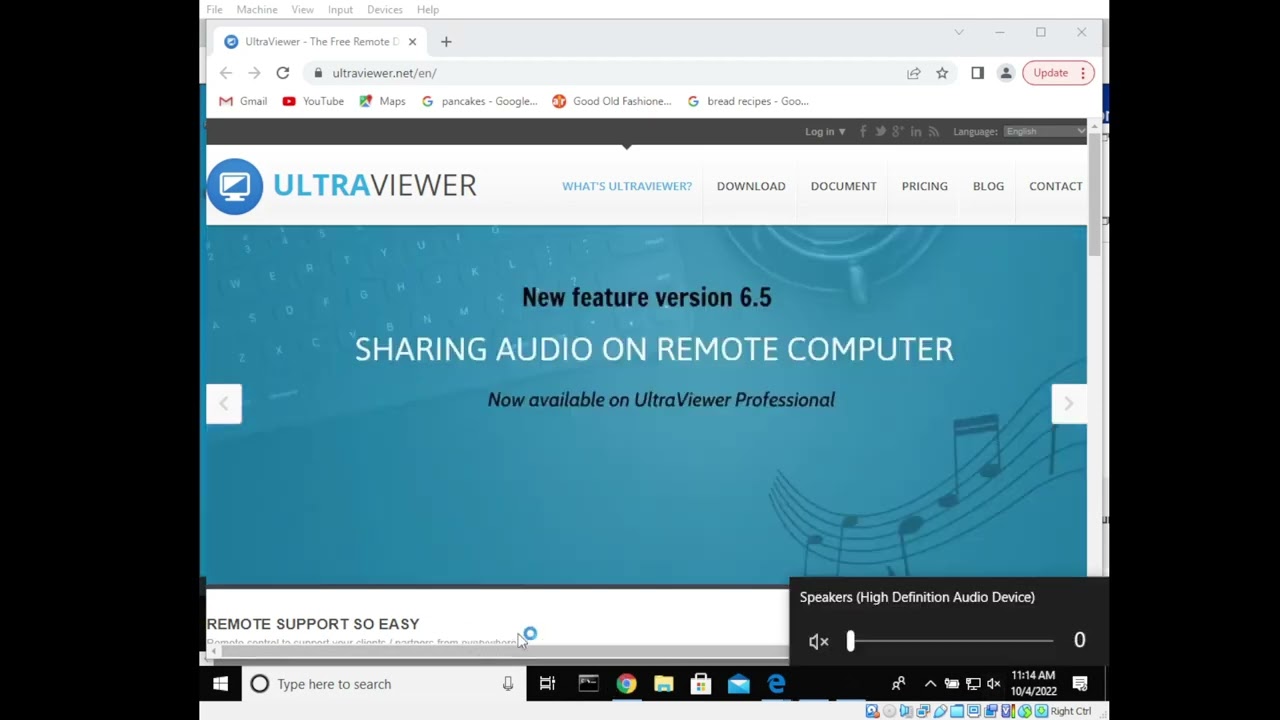Unmute speakers in the volume flyout

tap(819, 641)
